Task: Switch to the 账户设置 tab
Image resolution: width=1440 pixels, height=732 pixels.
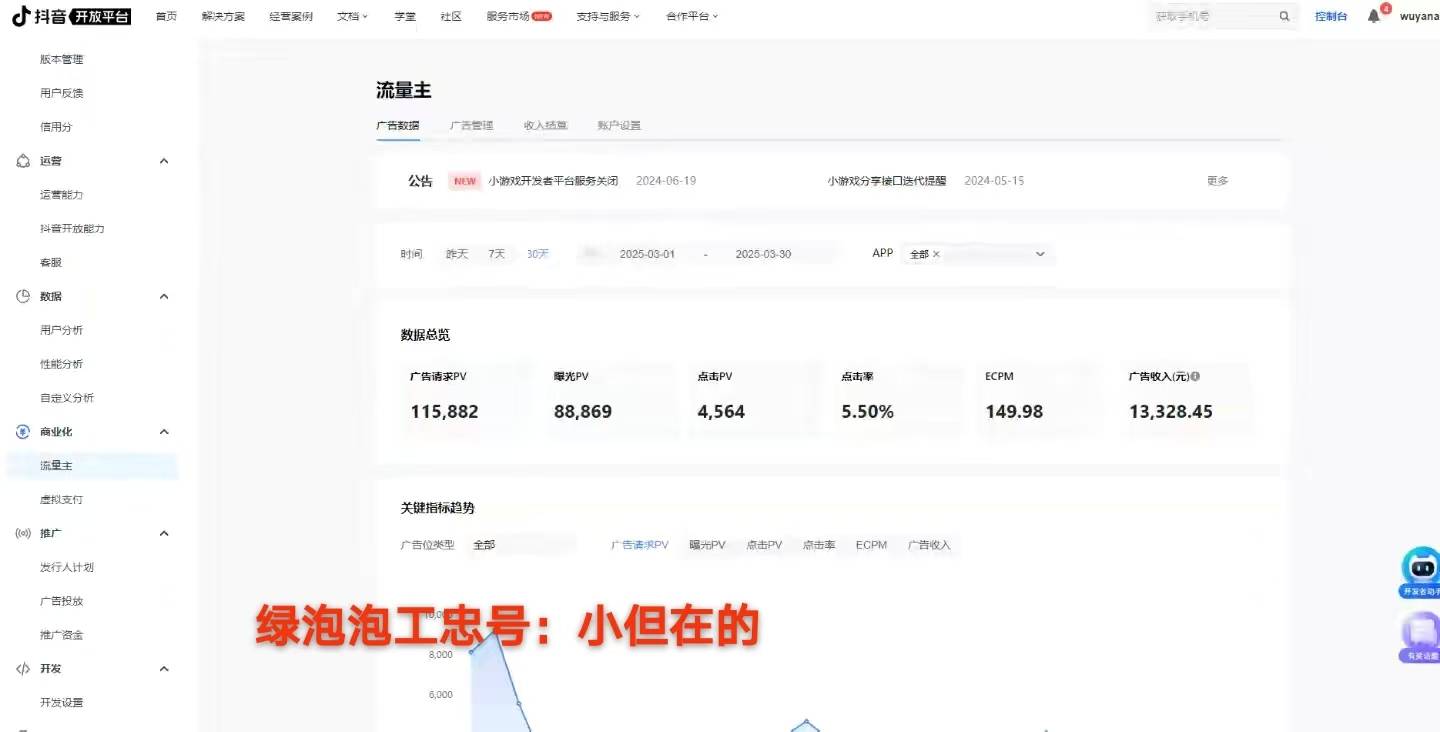Action: click(x=619, y=125)
